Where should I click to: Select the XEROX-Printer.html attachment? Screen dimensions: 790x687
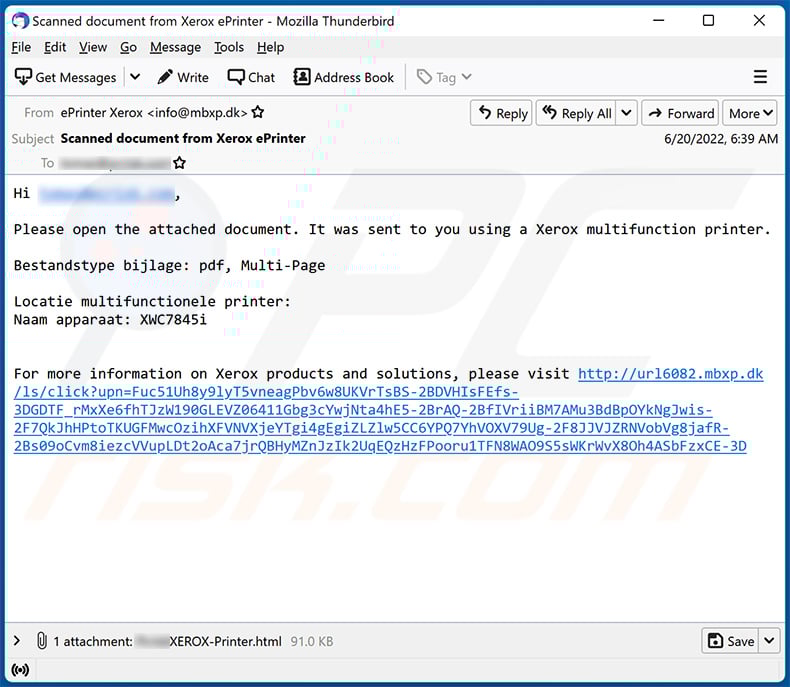pos(225,641)
